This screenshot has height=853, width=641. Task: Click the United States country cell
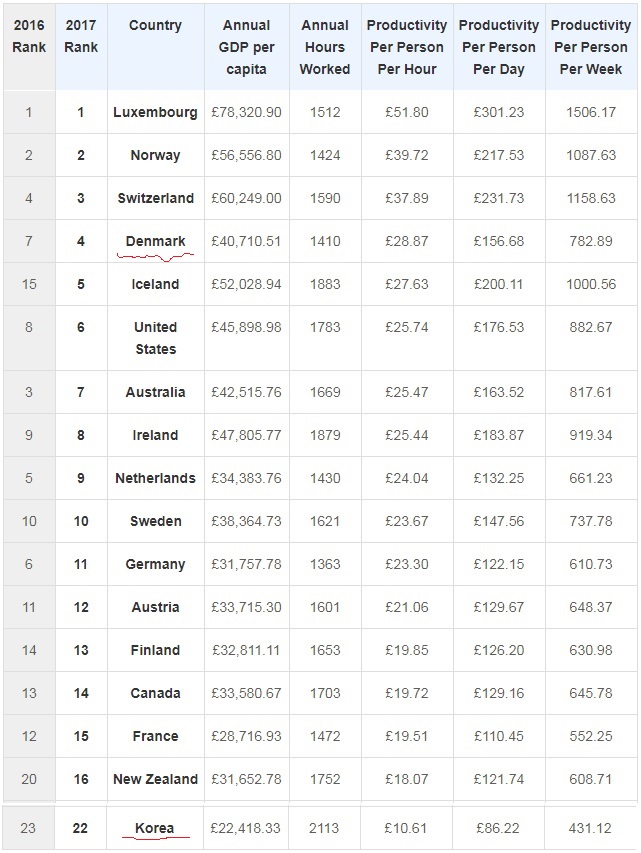point(156,338)
